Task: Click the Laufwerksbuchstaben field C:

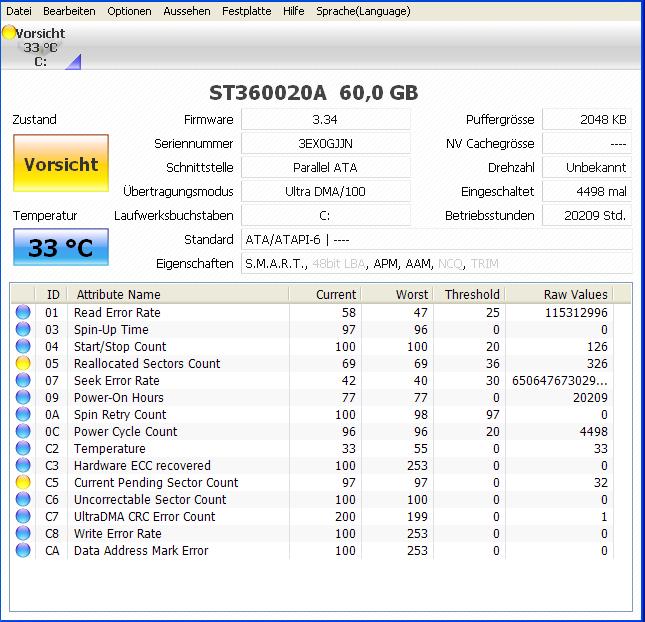Action: [325, 215]
